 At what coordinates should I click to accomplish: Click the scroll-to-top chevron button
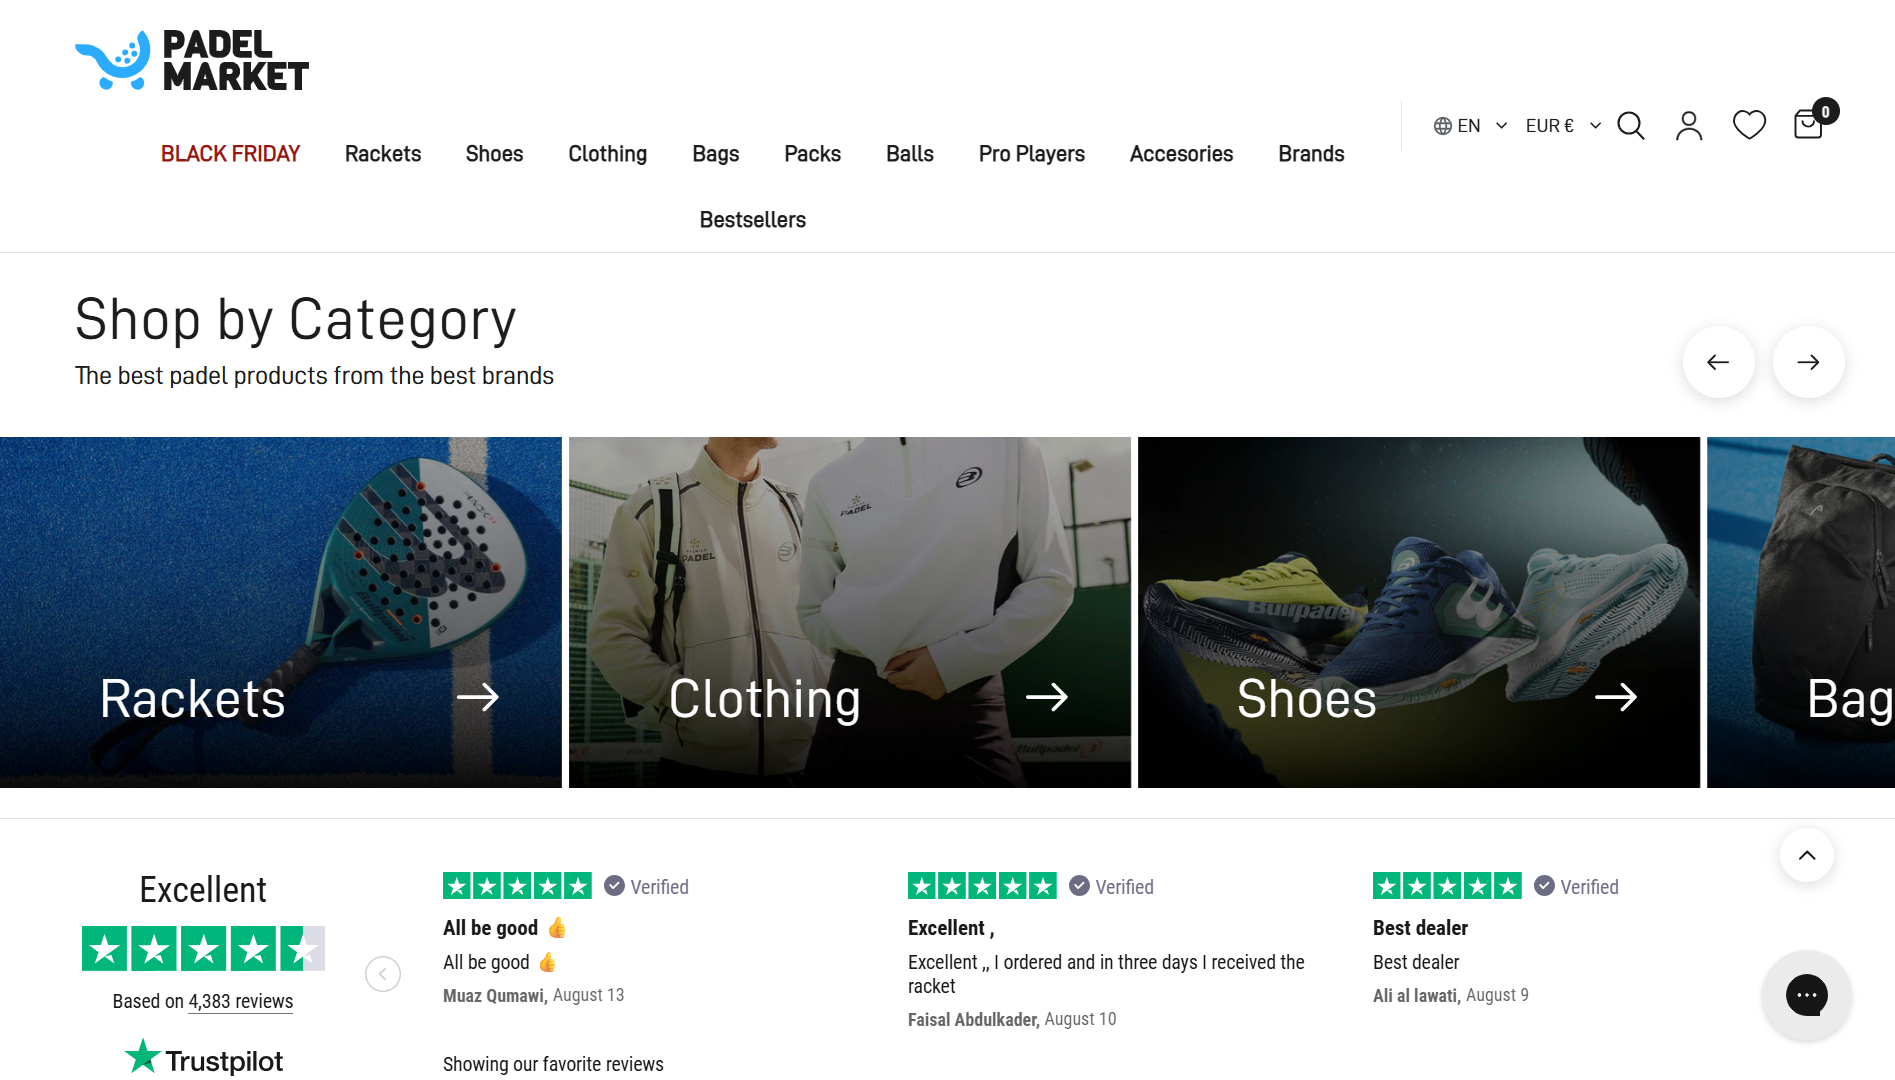(1806, 855)
